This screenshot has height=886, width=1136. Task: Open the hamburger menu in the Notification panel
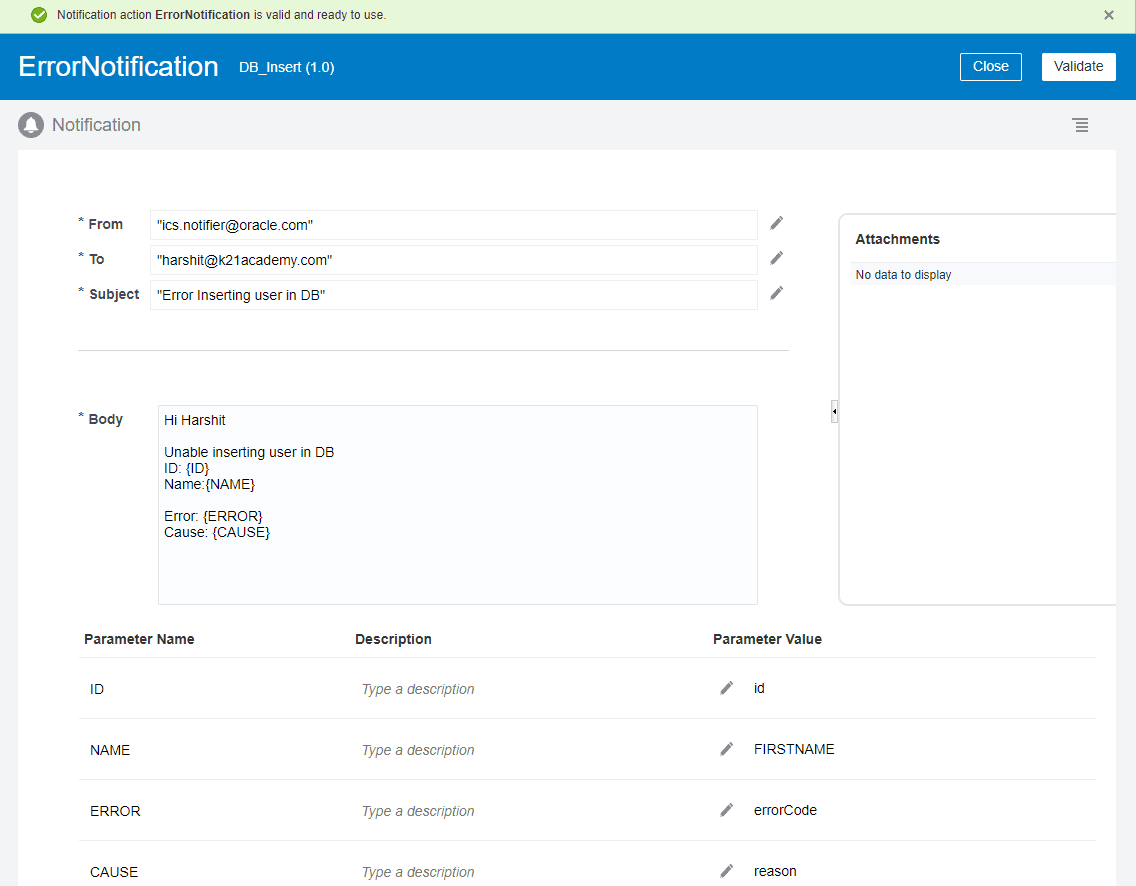click(1080, 125)
